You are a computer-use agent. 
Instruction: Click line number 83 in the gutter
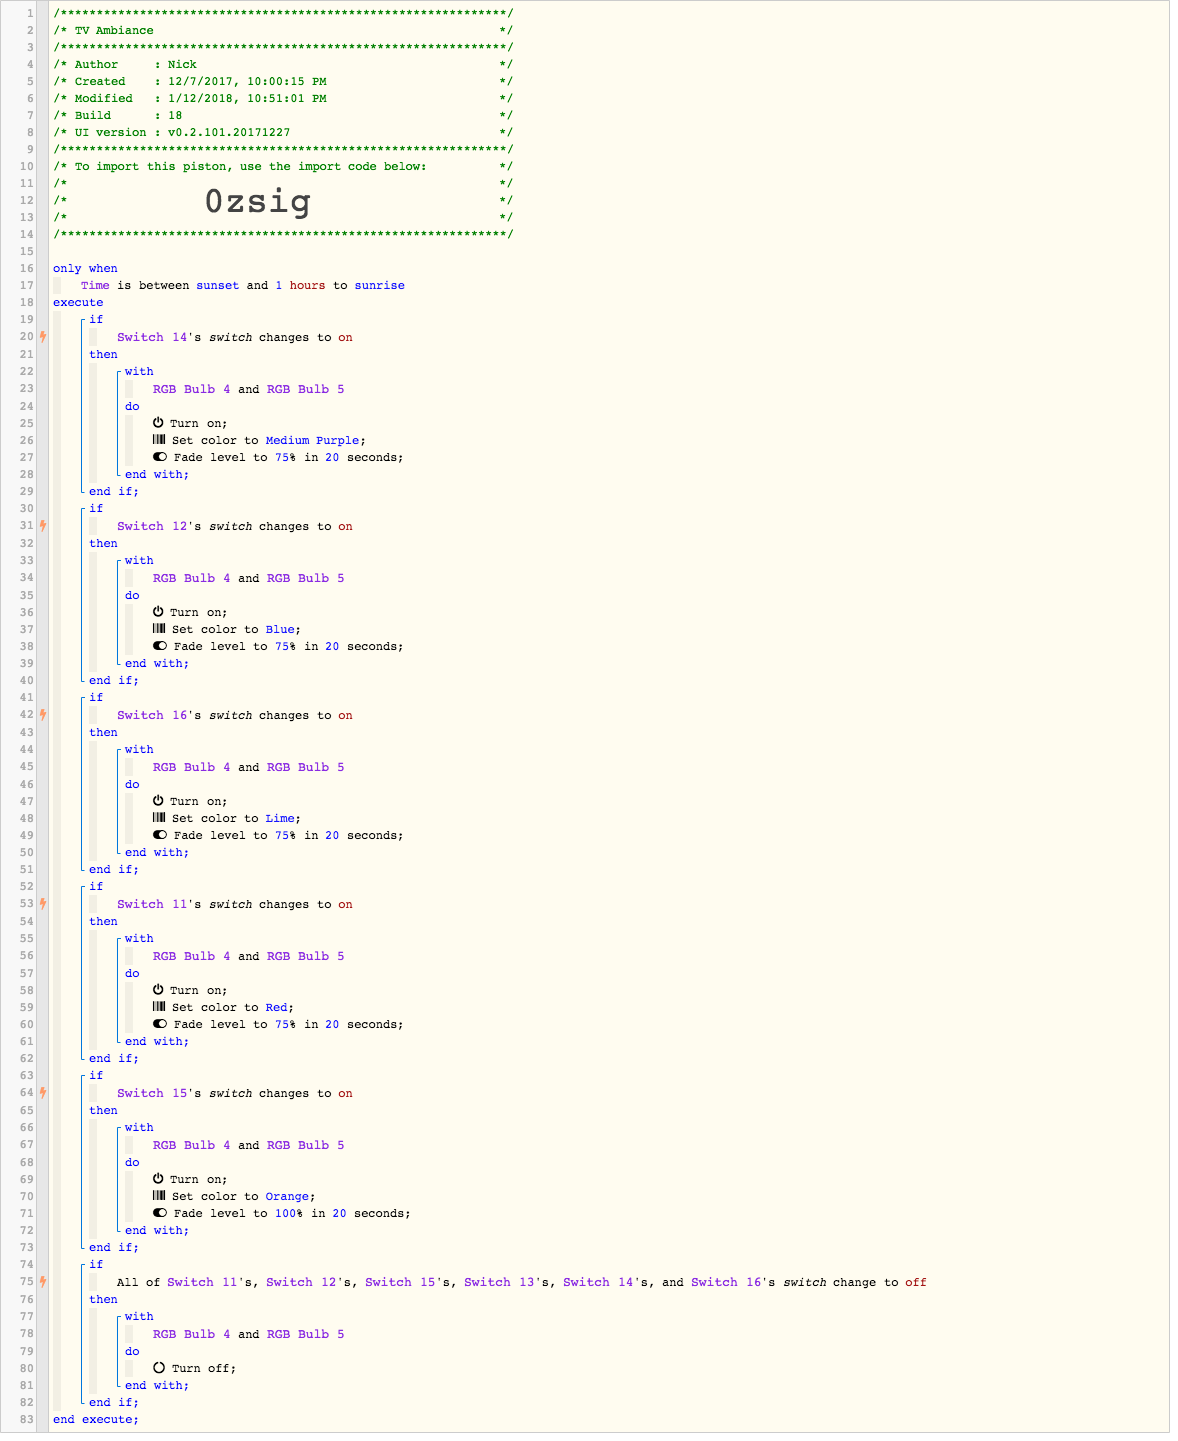click(x=27, y=1419)
